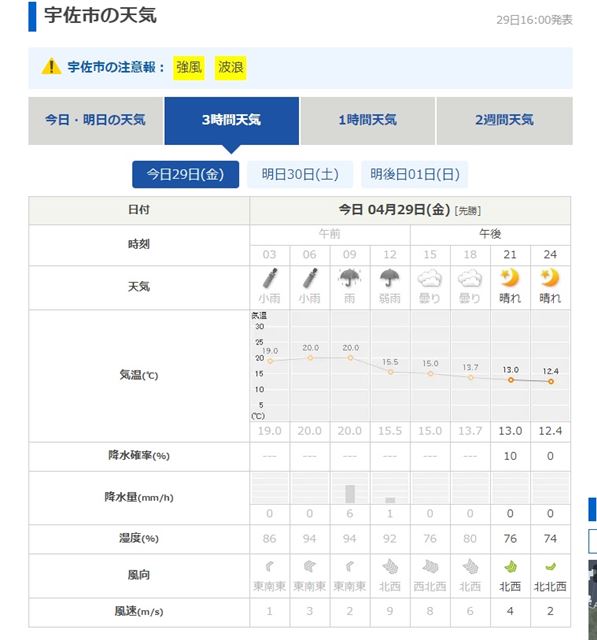Open the 2週間天気 tab
Image resolution: width=597 pixels, height=640 pixels.
504,120
